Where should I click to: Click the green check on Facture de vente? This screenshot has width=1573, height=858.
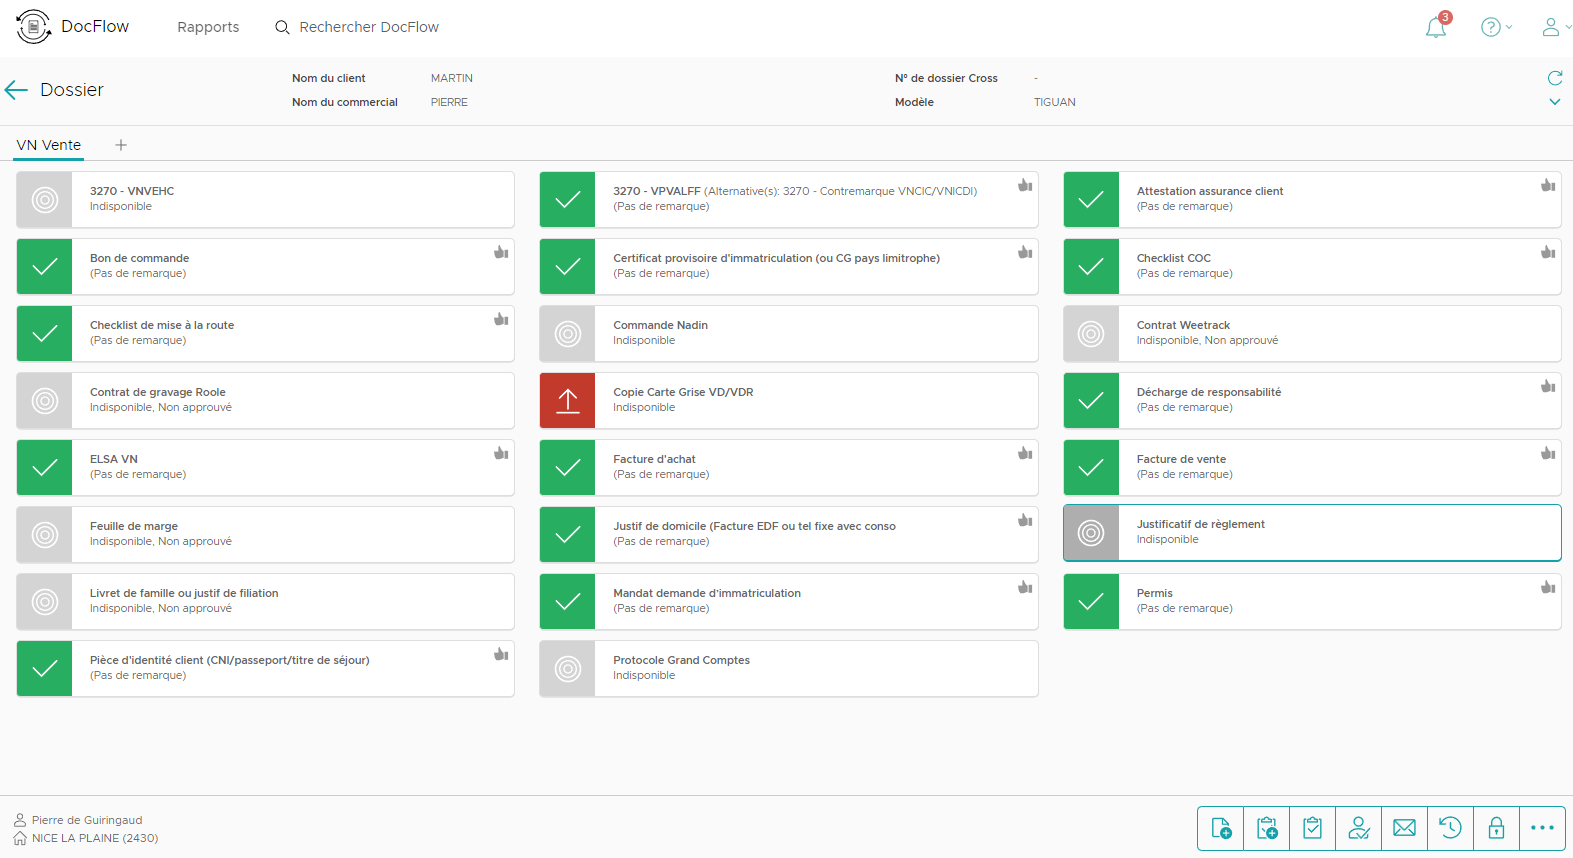pyautogui.click(x=1091, y=468)
